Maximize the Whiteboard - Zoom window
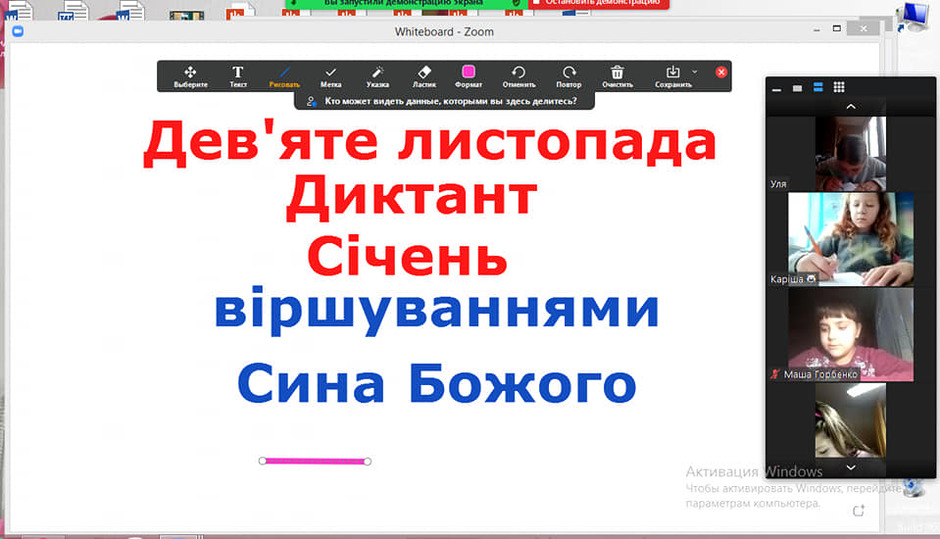 837,28
